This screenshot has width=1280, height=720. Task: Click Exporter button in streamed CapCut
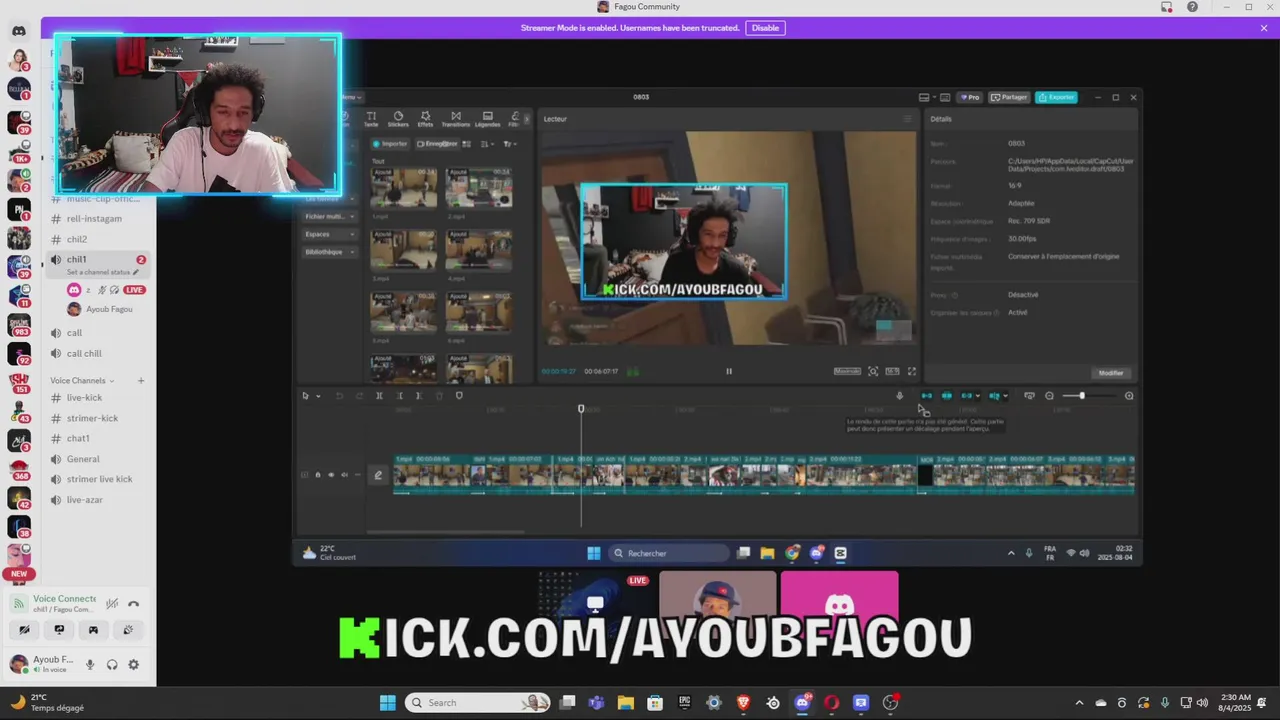[1056, 97]
